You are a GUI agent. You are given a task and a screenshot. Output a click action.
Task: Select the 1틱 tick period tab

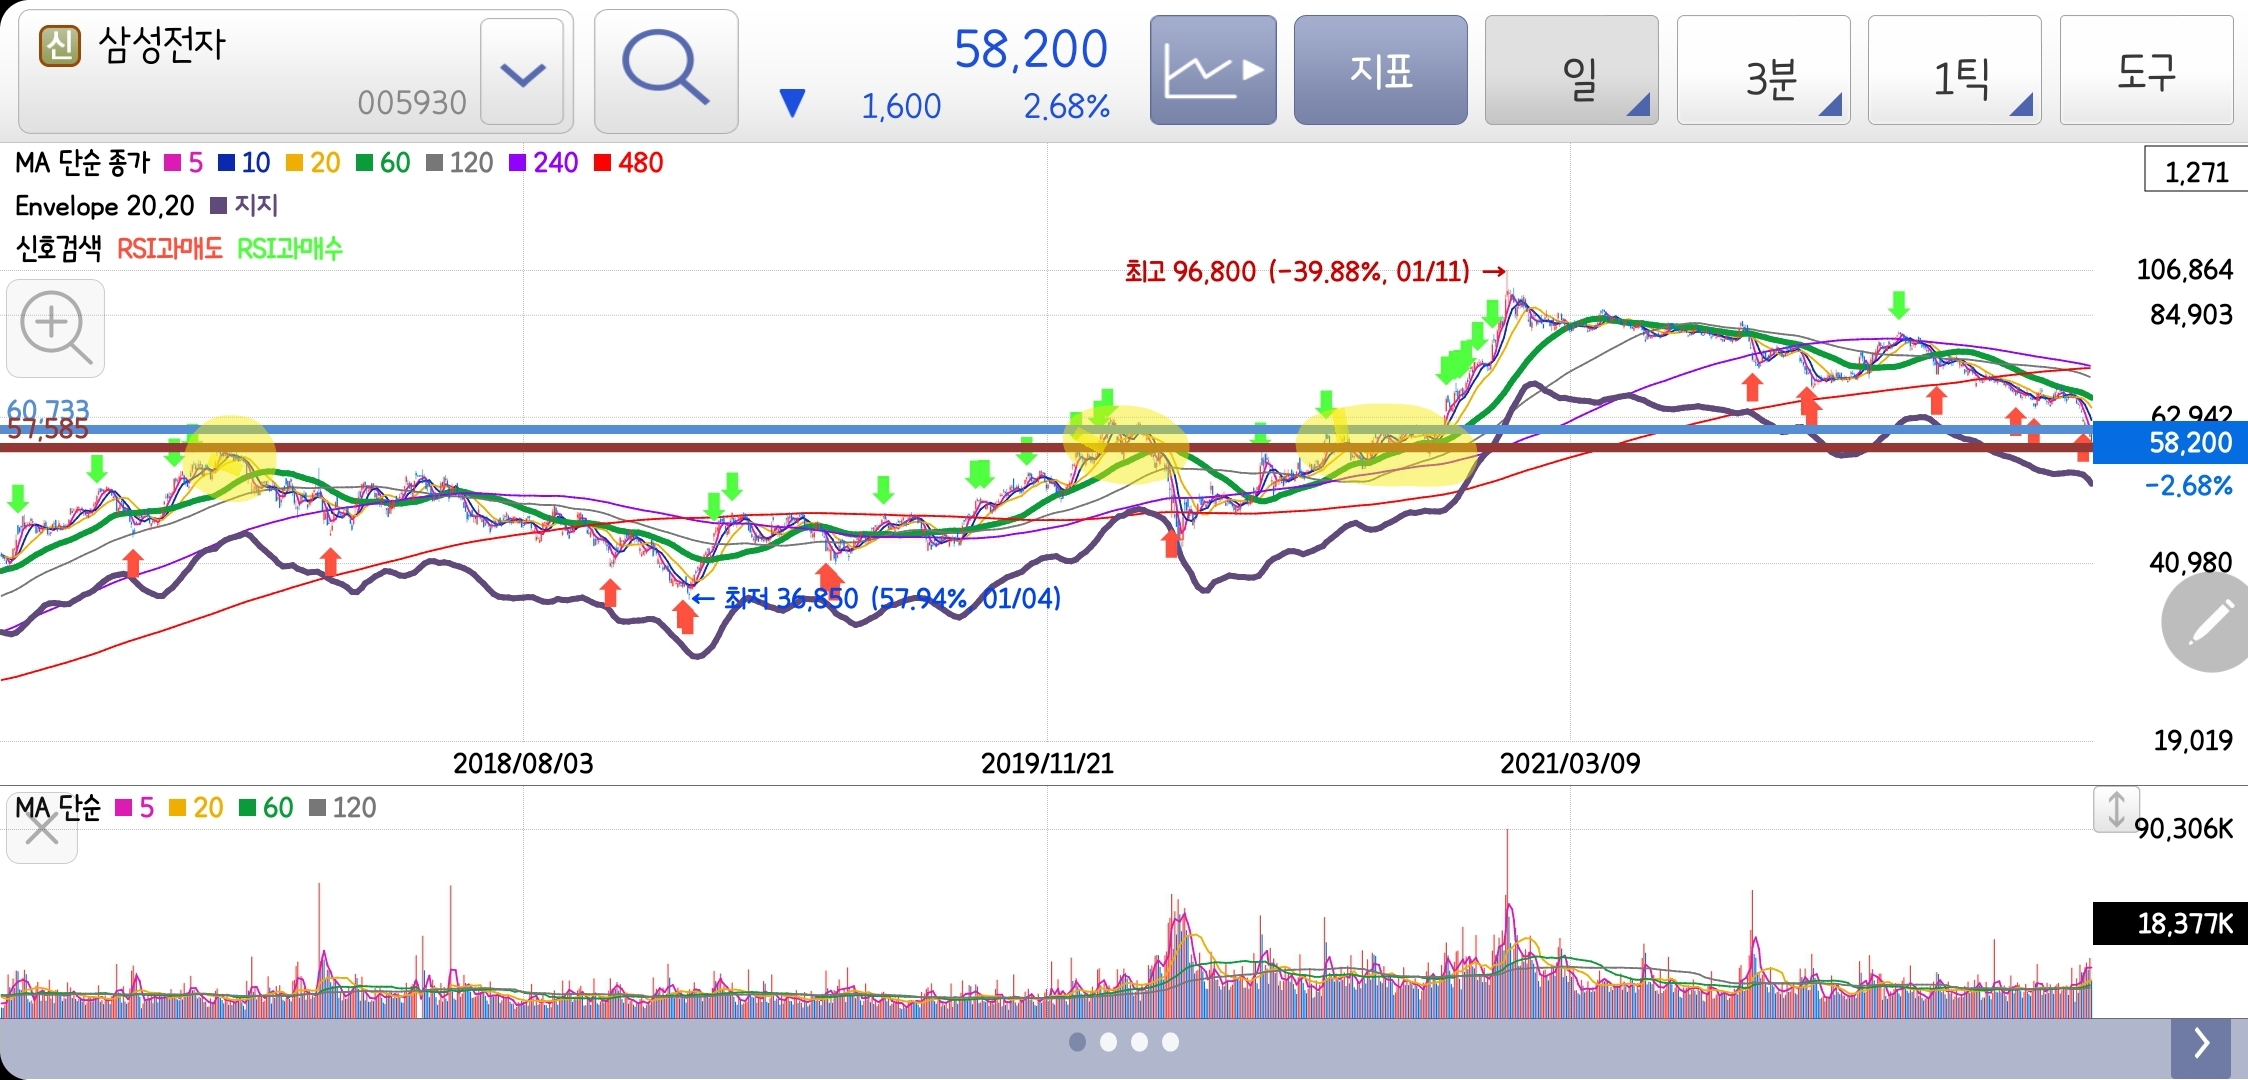coord(1954,70)
